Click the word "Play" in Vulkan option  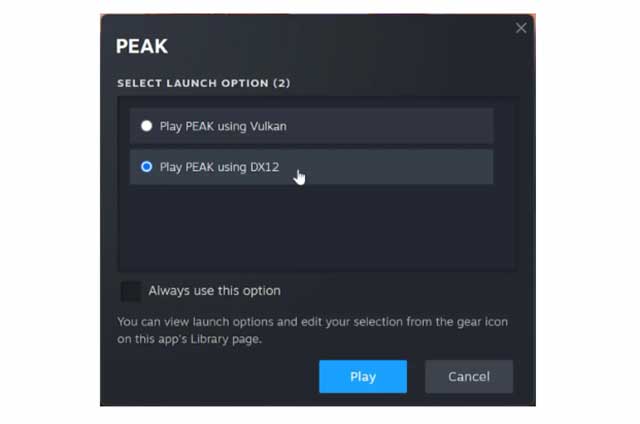tap(172, 126)
